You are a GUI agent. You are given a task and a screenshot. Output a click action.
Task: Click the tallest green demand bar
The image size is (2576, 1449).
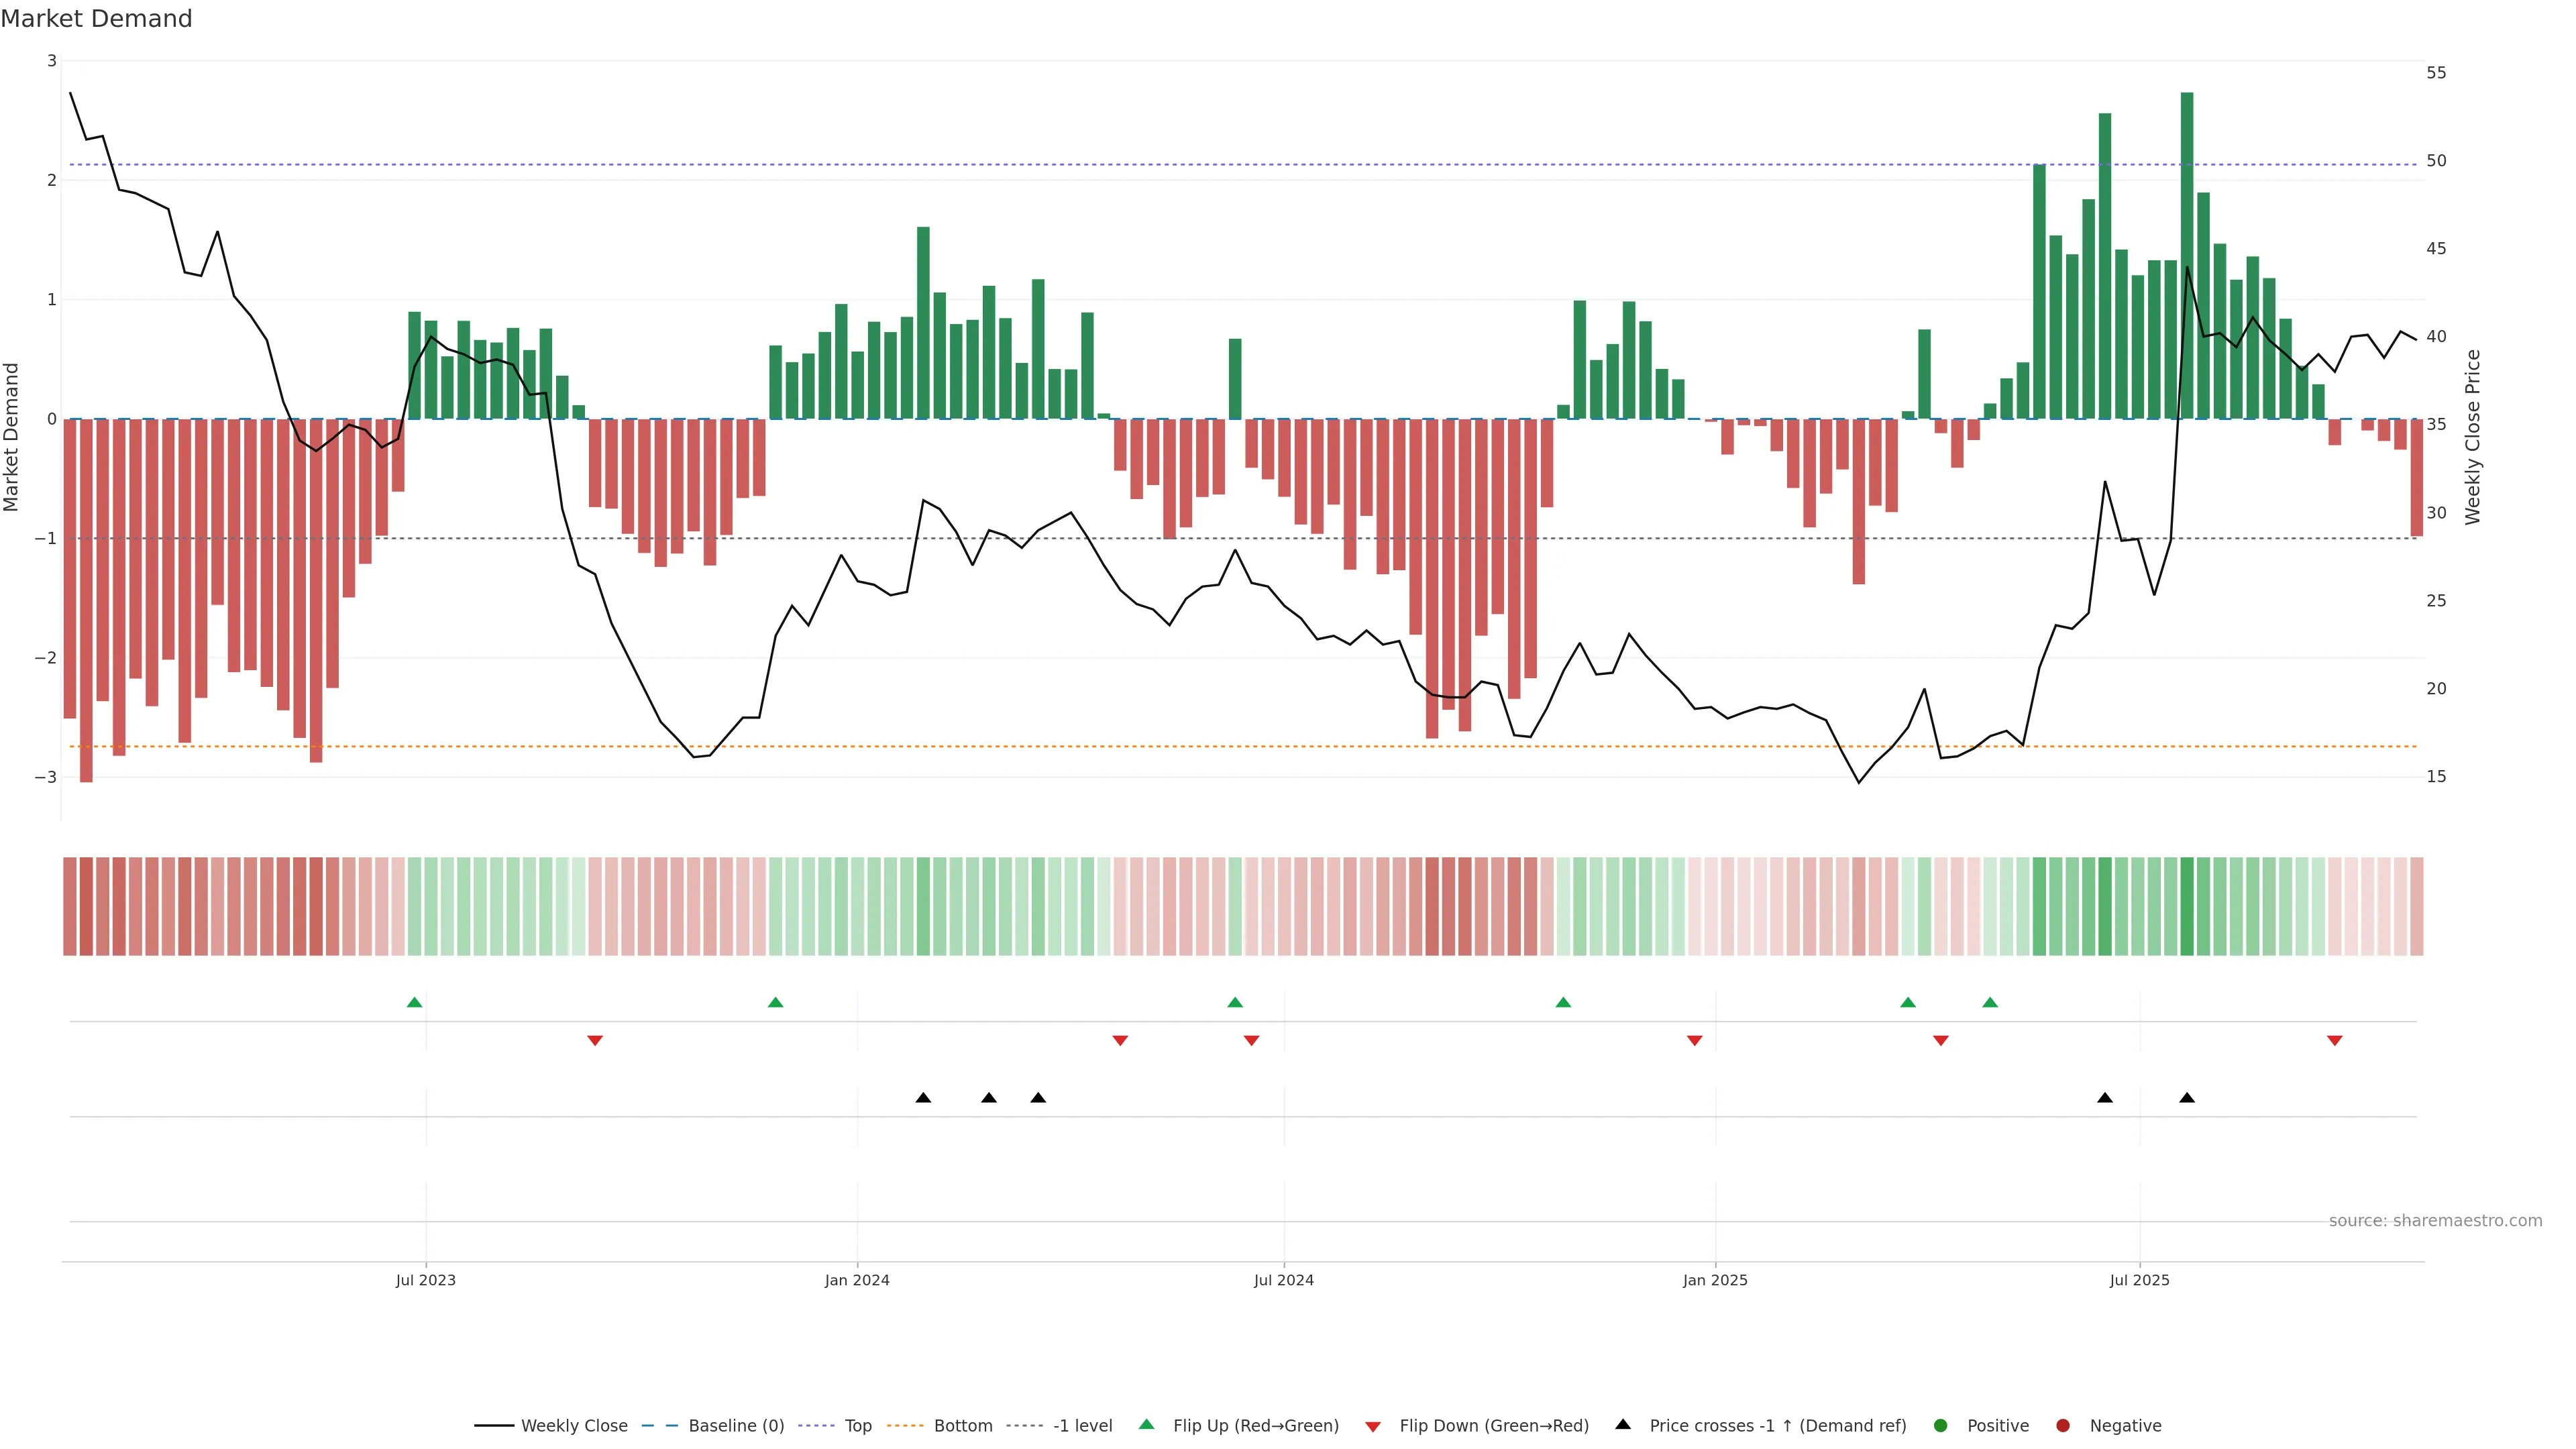[2187, 255]
